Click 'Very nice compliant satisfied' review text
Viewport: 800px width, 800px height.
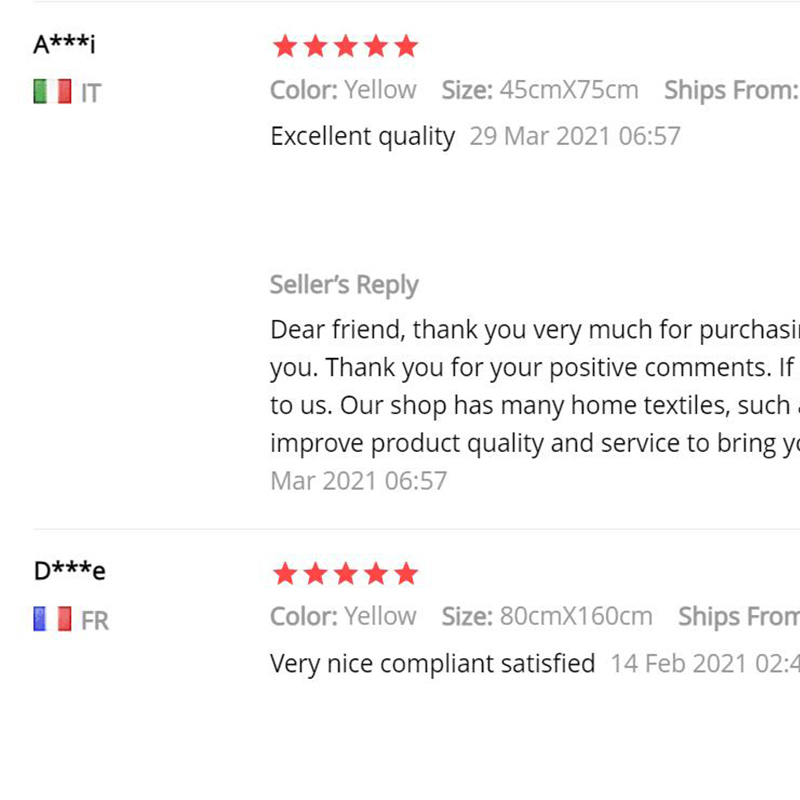(x=433, y=664)
